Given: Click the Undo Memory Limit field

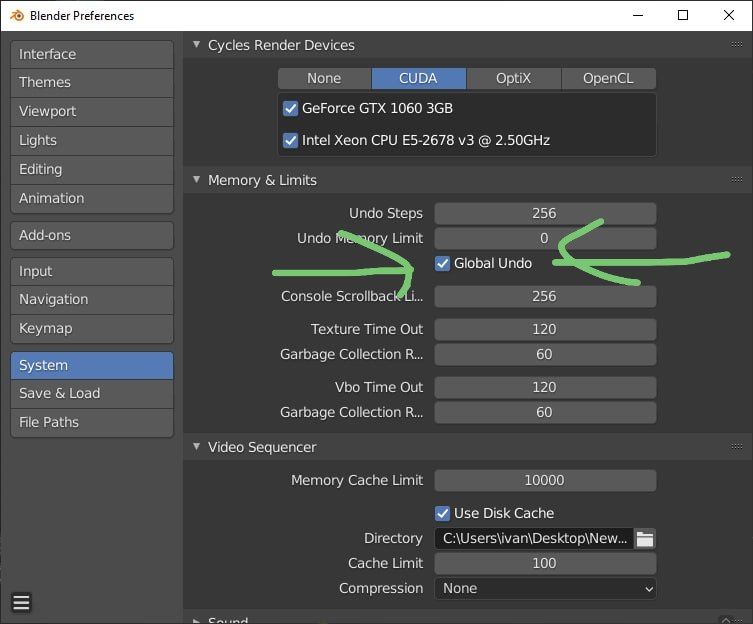Looking at the screenshot, I should pos(545,238).
